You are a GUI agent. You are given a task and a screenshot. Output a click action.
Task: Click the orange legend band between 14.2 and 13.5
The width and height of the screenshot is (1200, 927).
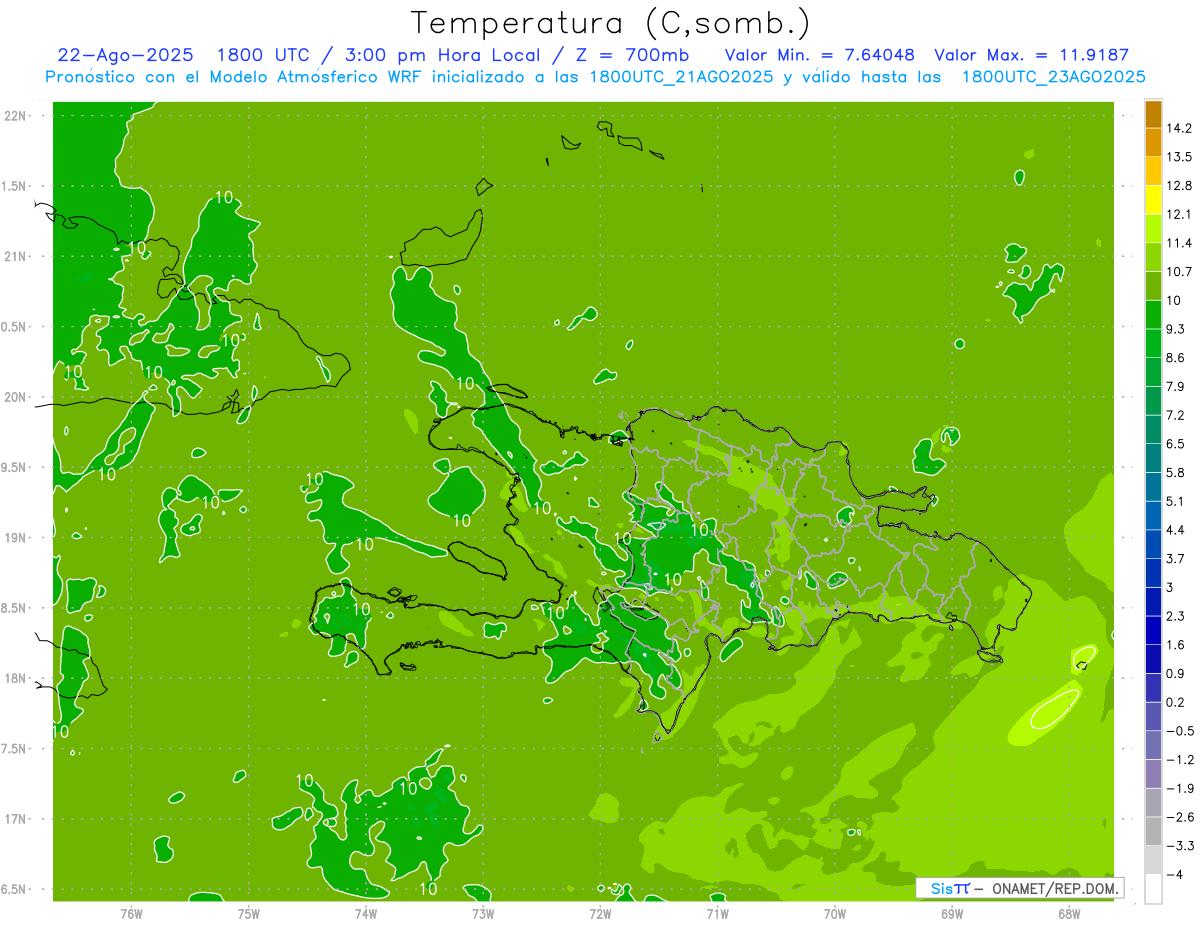1153,142
